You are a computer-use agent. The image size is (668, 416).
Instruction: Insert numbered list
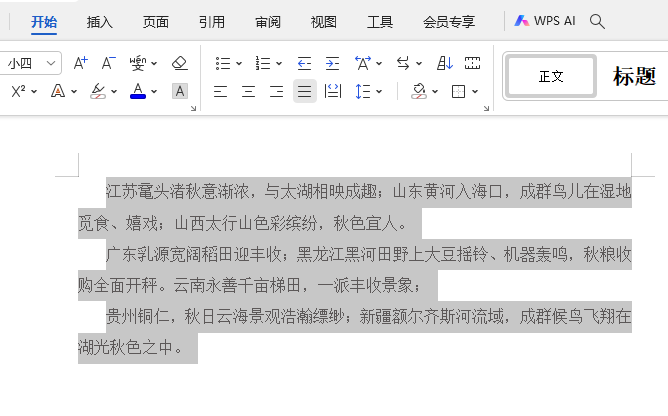[x=263, y=64]
